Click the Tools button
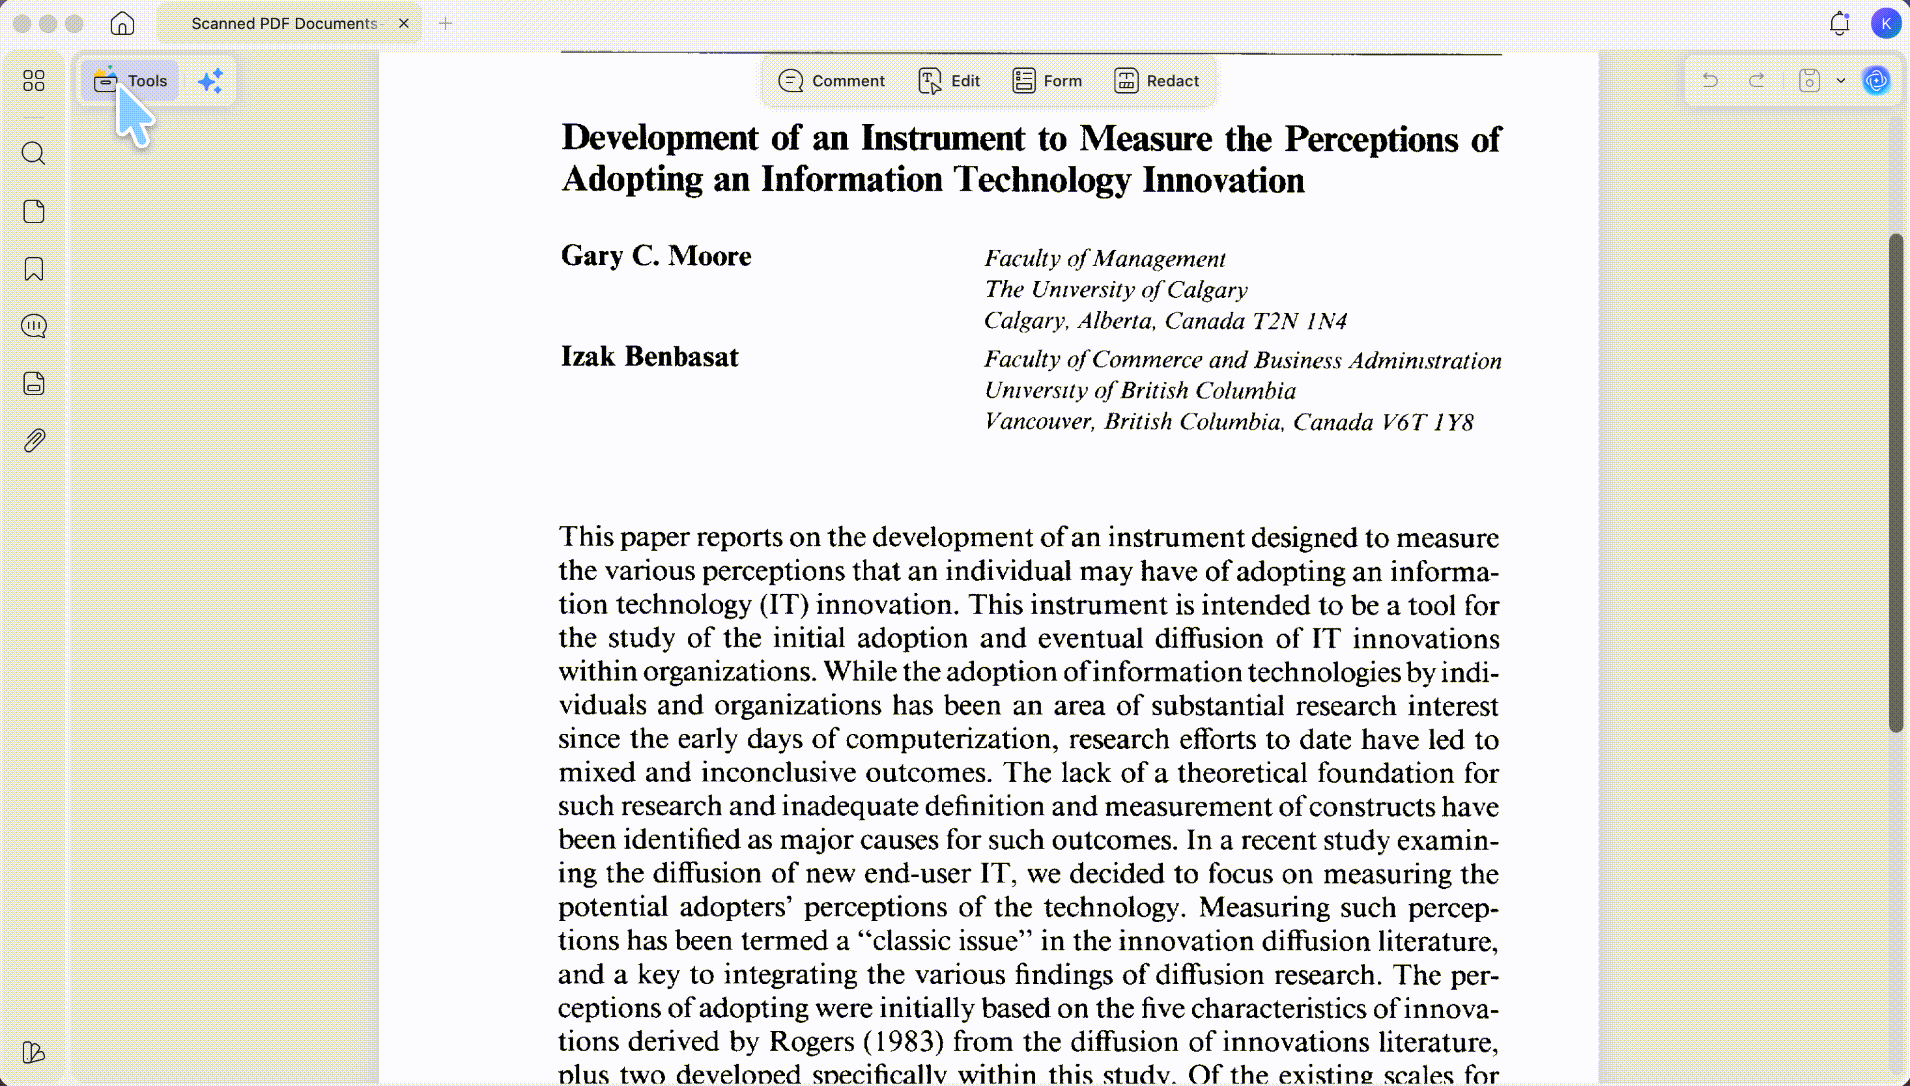This screenshot has width=1910, height=1086. click(130, 81)
